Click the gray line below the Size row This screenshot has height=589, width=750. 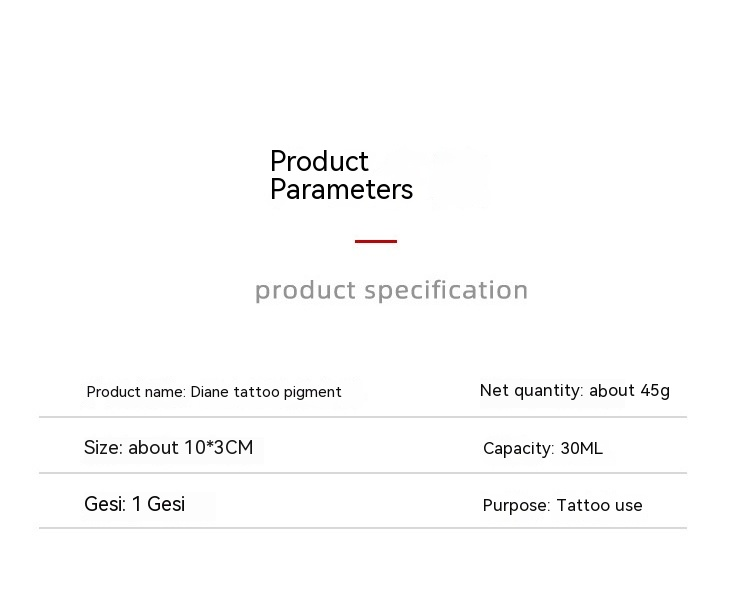[x=362, y=473]
